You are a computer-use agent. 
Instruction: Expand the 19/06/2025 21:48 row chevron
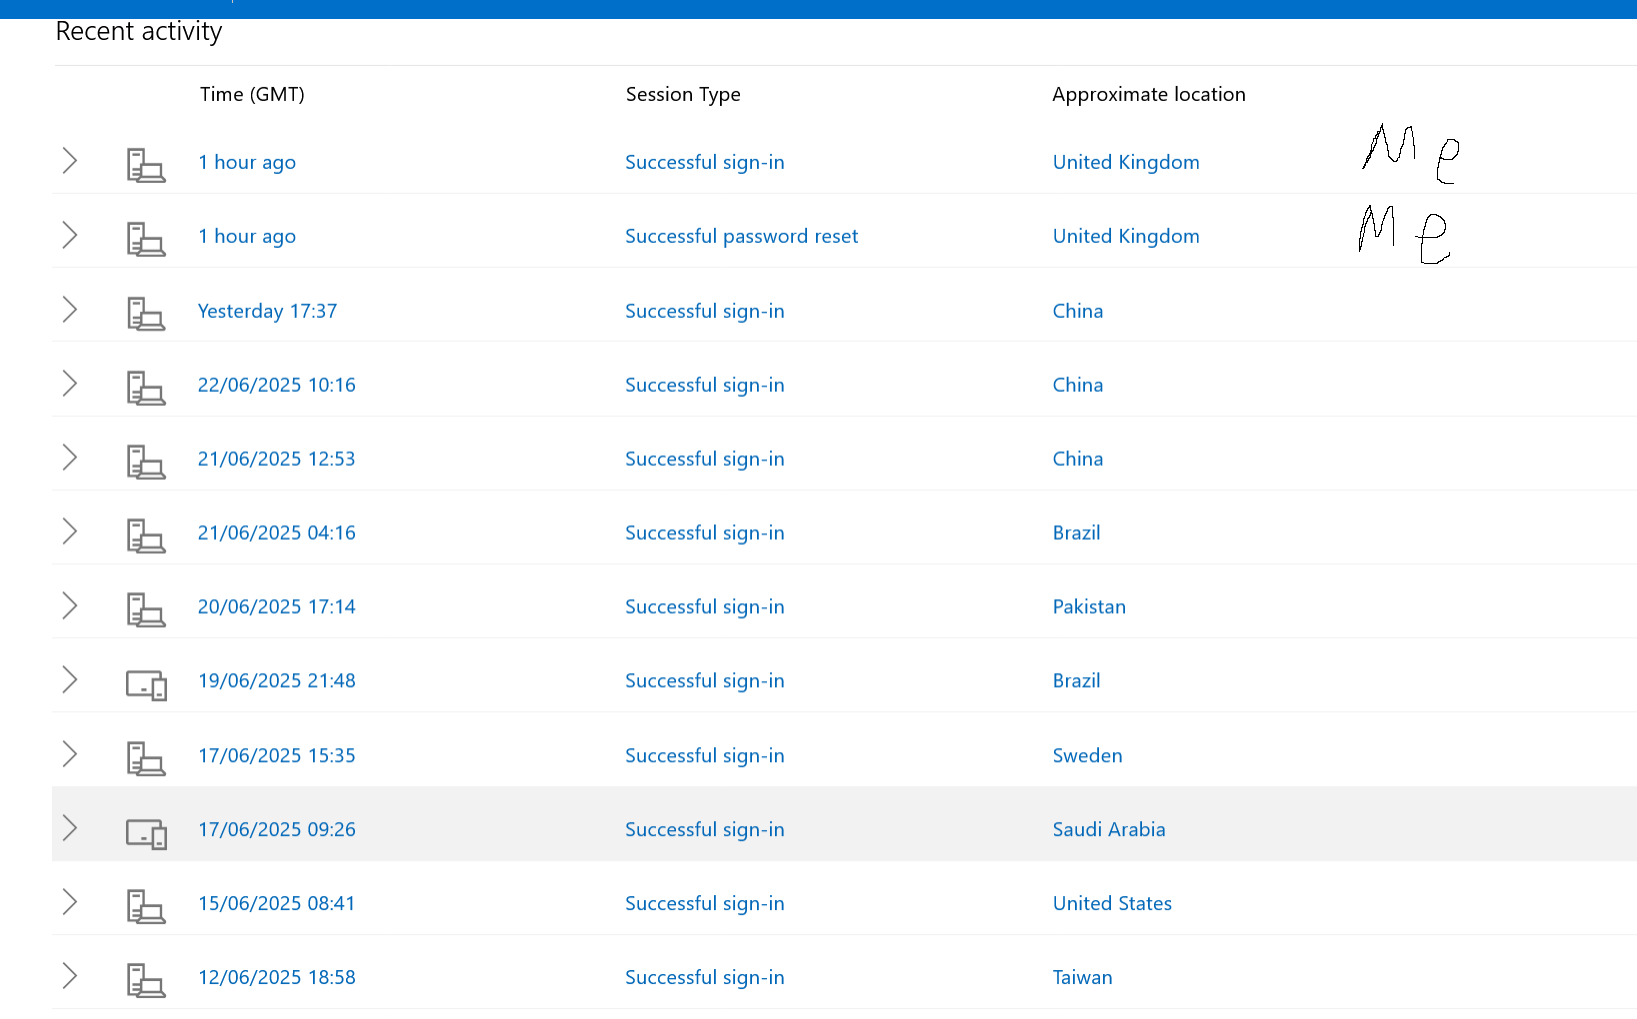click(70, 679)
